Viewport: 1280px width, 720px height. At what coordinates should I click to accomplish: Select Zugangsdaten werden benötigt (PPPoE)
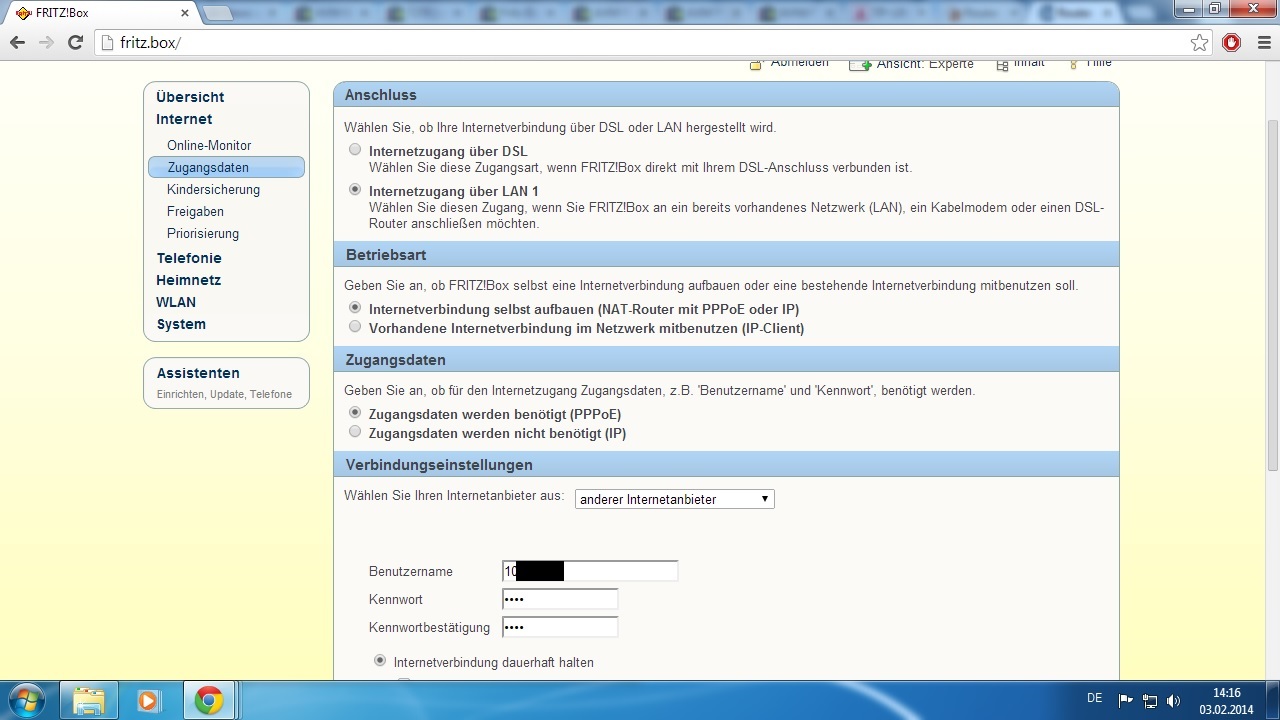(355, 413)
